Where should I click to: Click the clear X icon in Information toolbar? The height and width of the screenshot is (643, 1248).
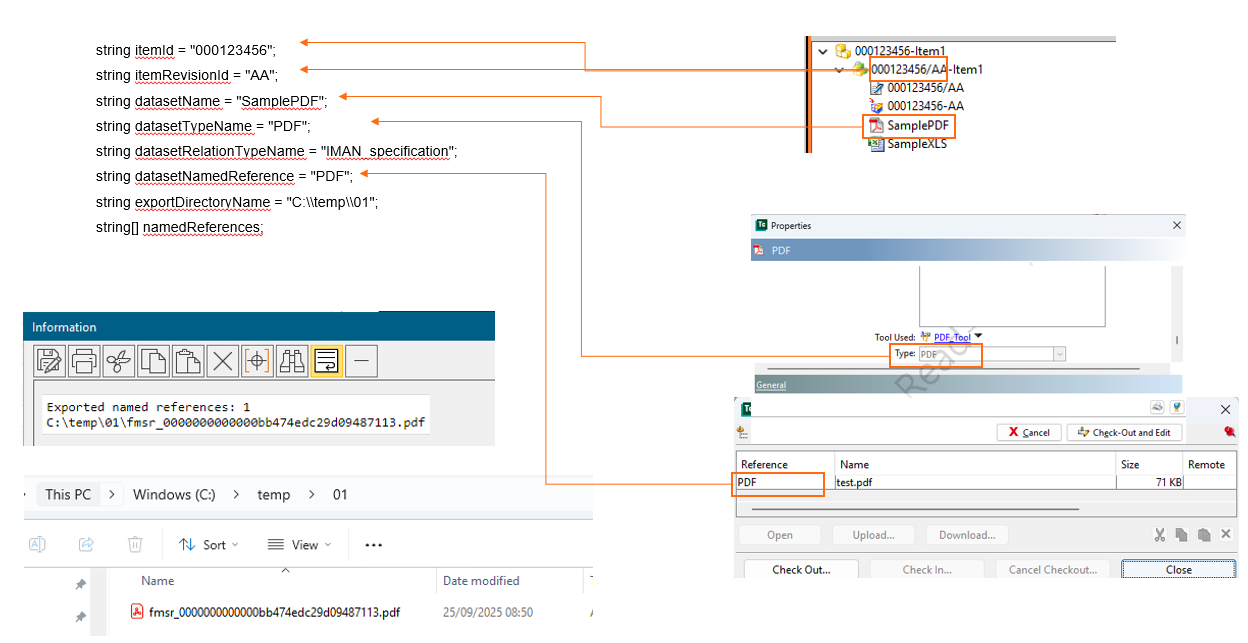223,361
